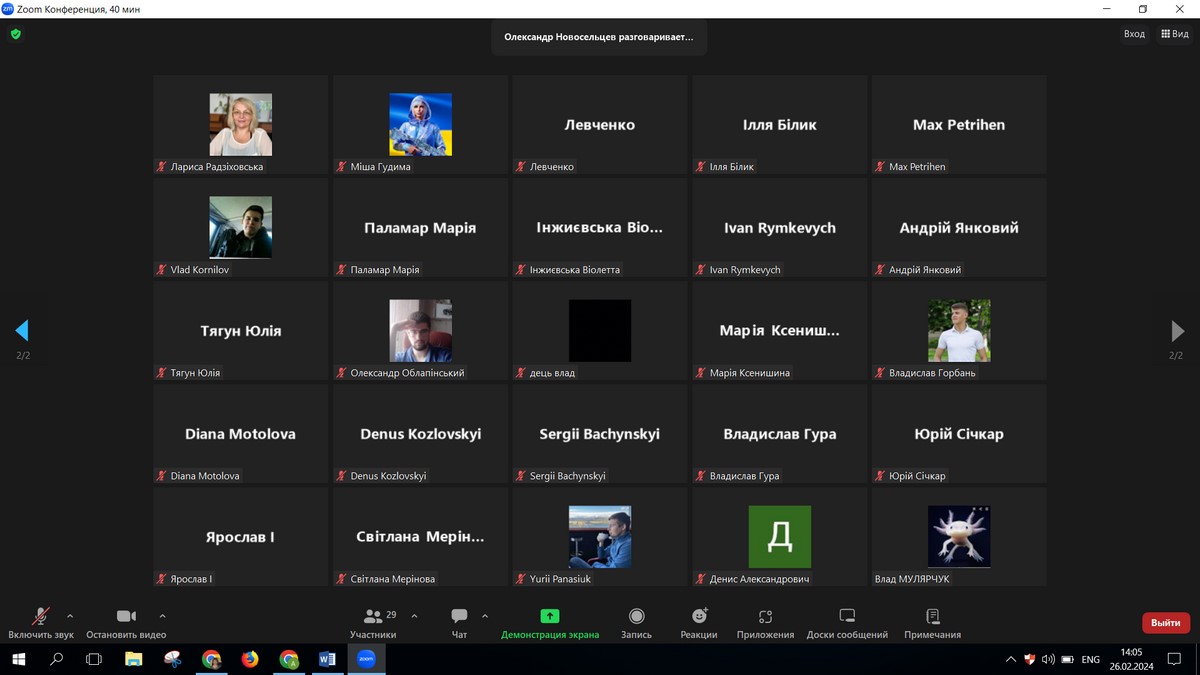
Task: Open the Chat panel
Action: [x=459, y=617]
